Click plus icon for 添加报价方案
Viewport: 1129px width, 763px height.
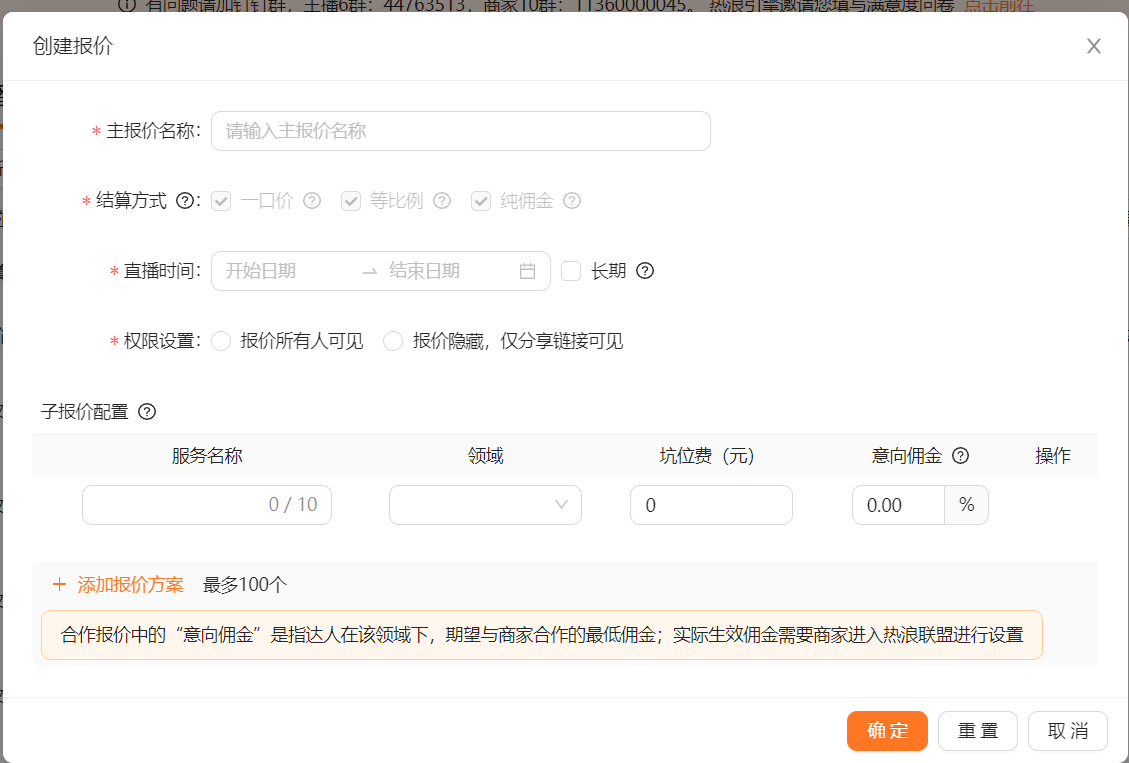59,584
